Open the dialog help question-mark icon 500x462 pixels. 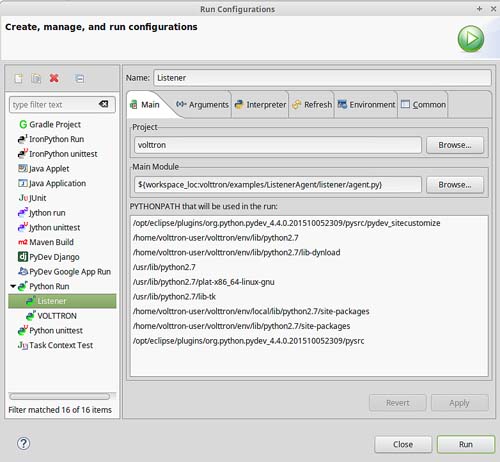(23, 443)
